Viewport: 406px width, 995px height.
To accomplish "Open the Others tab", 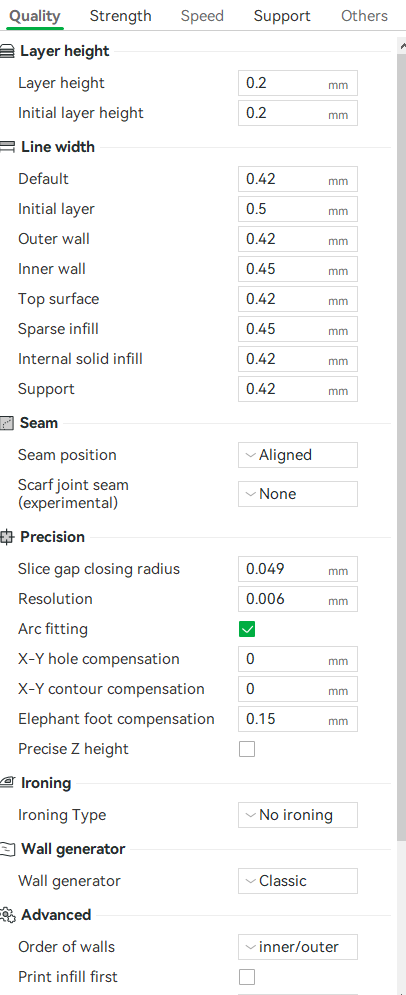I will [364, 16].
